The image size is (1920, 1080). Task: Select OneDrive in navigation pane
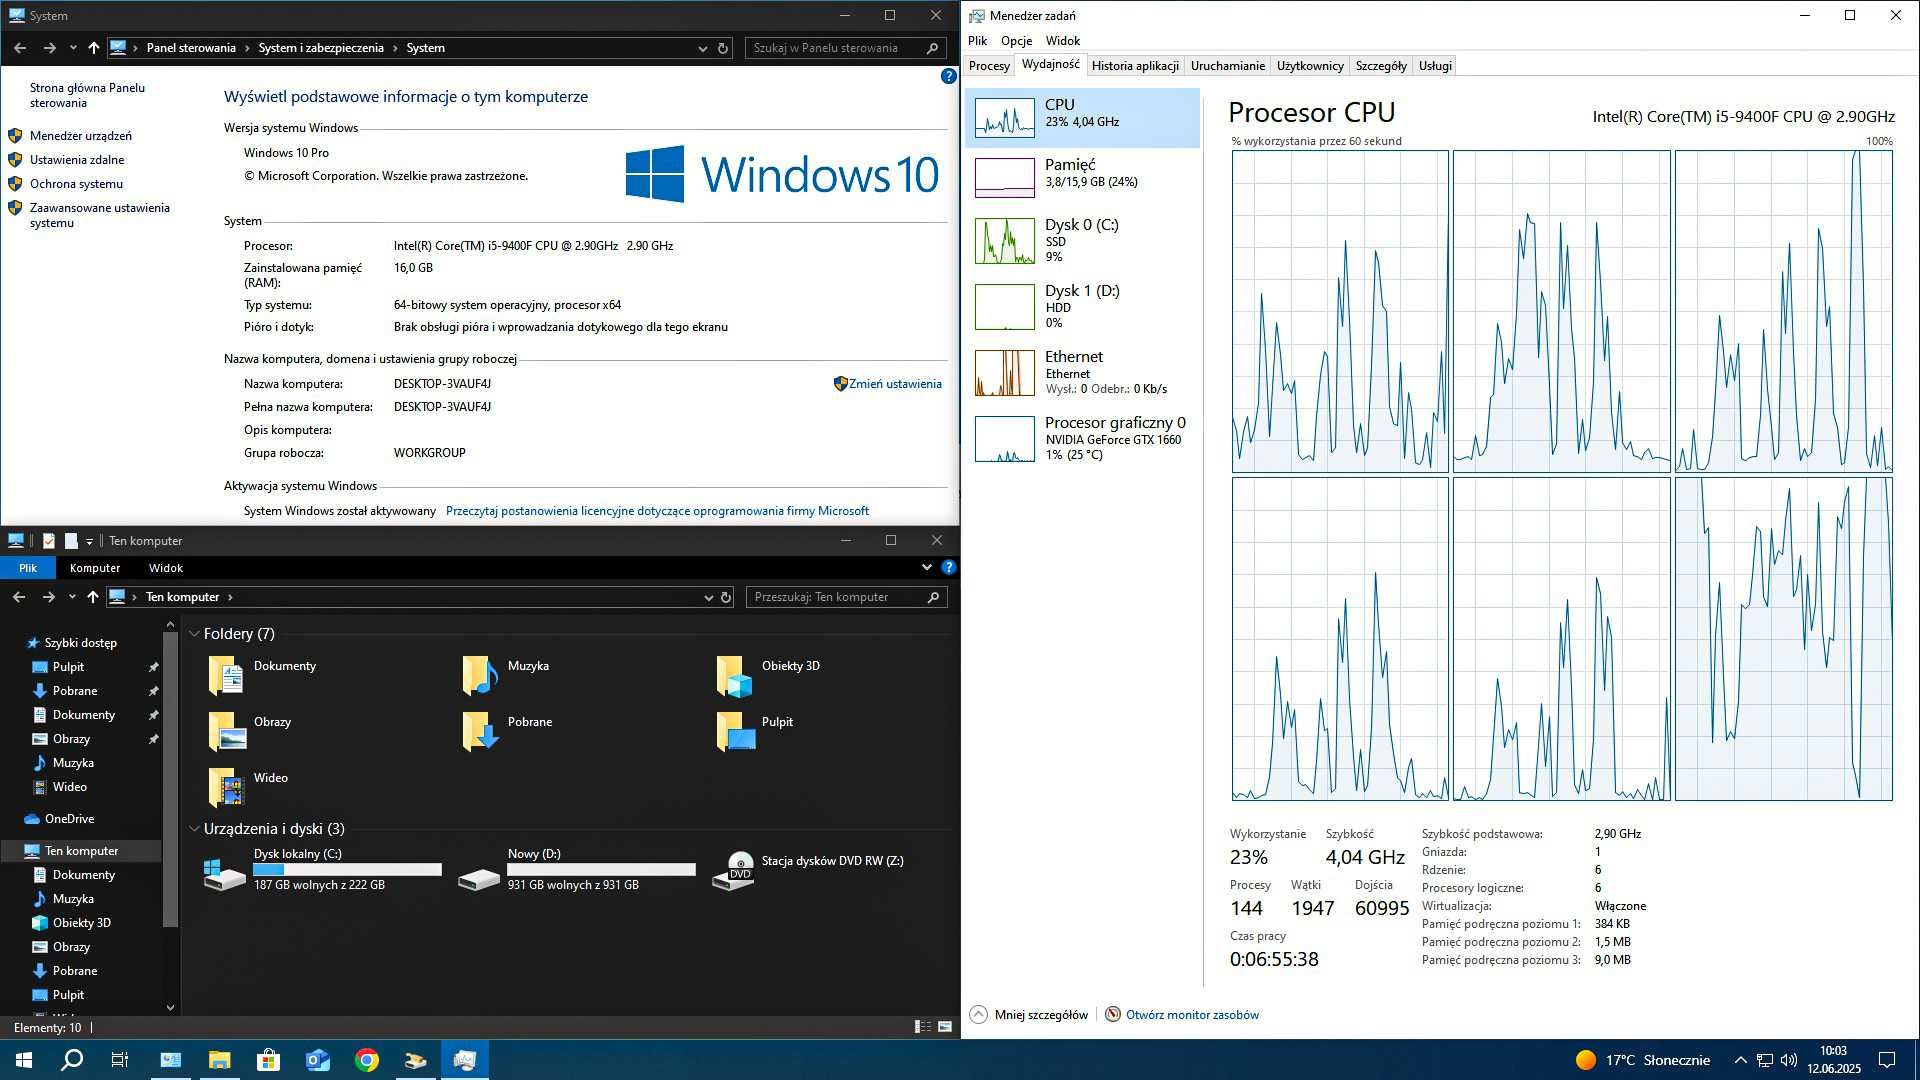[x=69, y=819]
